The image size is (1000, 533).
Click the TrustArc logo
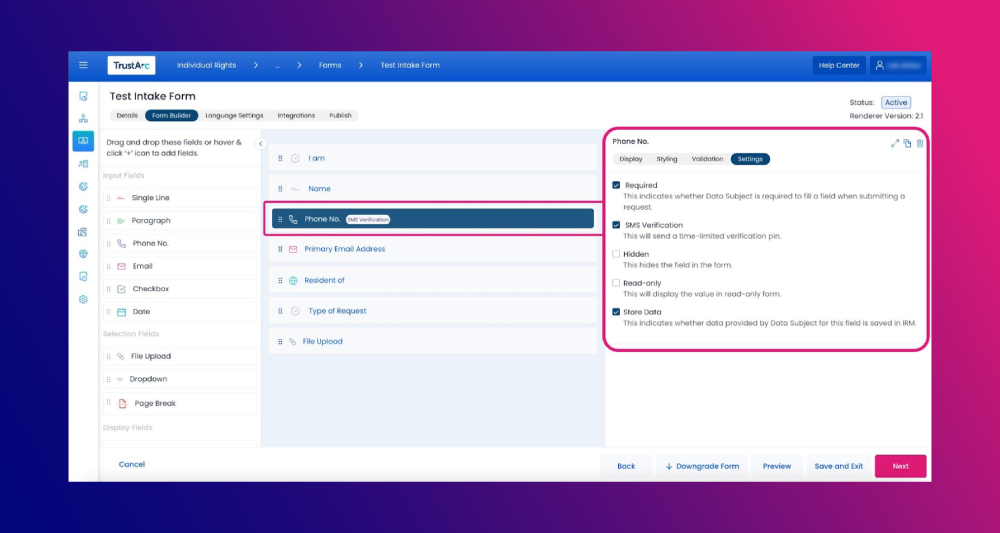131,65
